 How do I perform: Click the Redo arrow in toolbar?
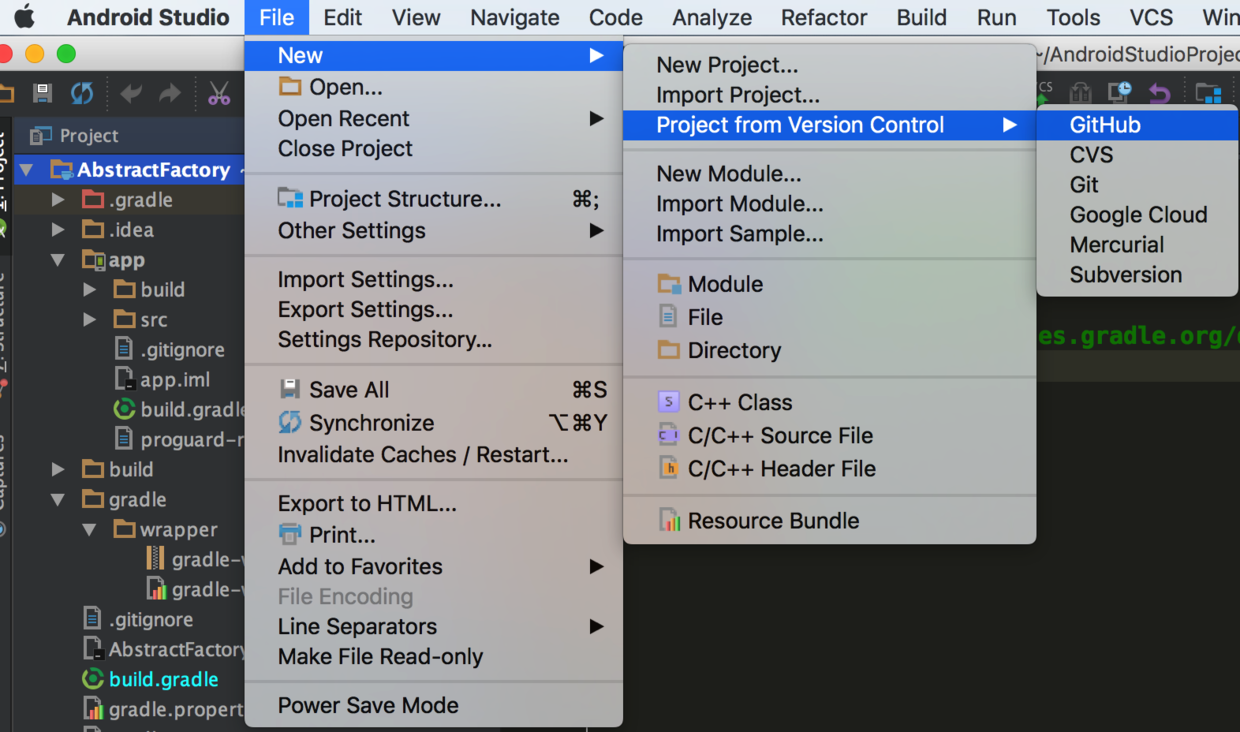pyautogui.click(x=170, y=94)
